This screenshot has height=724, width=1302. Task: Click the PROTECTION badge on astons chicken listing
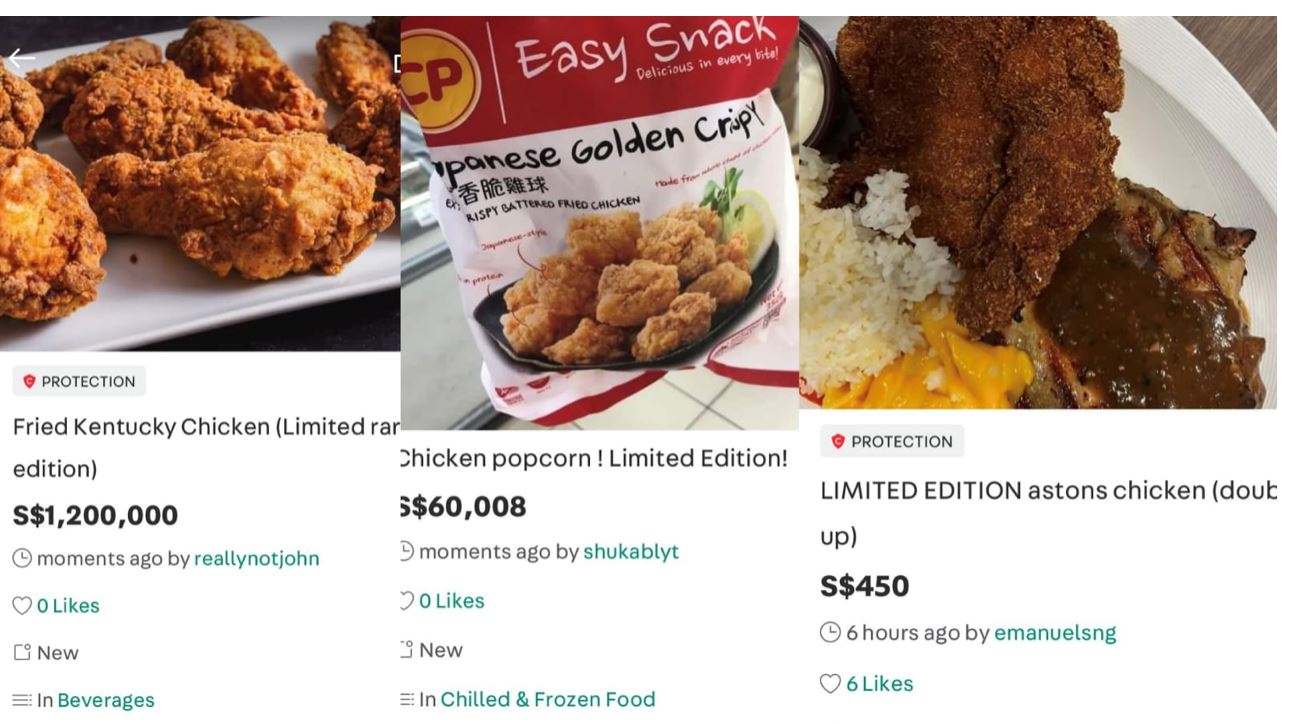891,441
